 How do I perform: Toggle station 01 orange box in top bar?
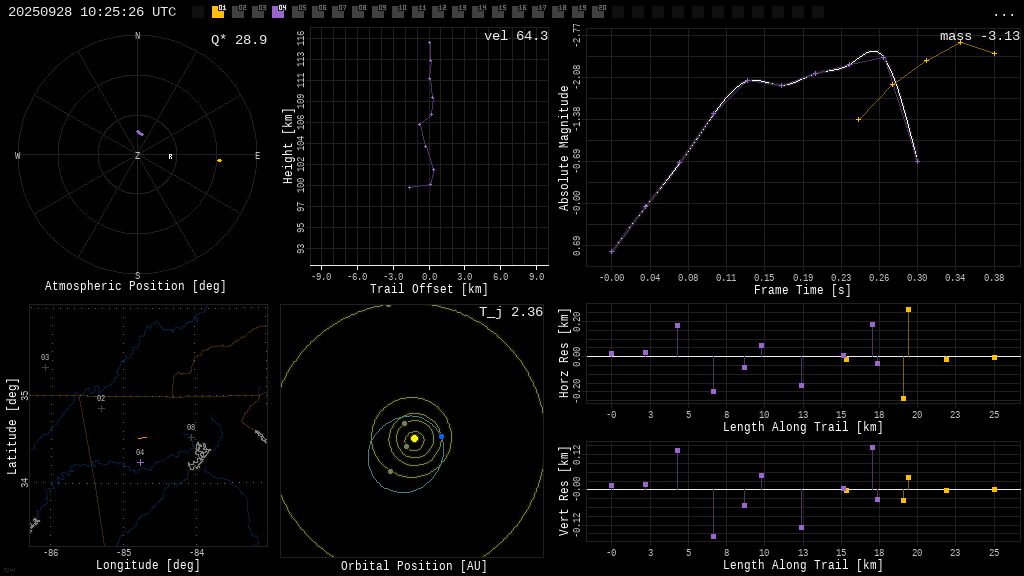[x=218, y=12]
